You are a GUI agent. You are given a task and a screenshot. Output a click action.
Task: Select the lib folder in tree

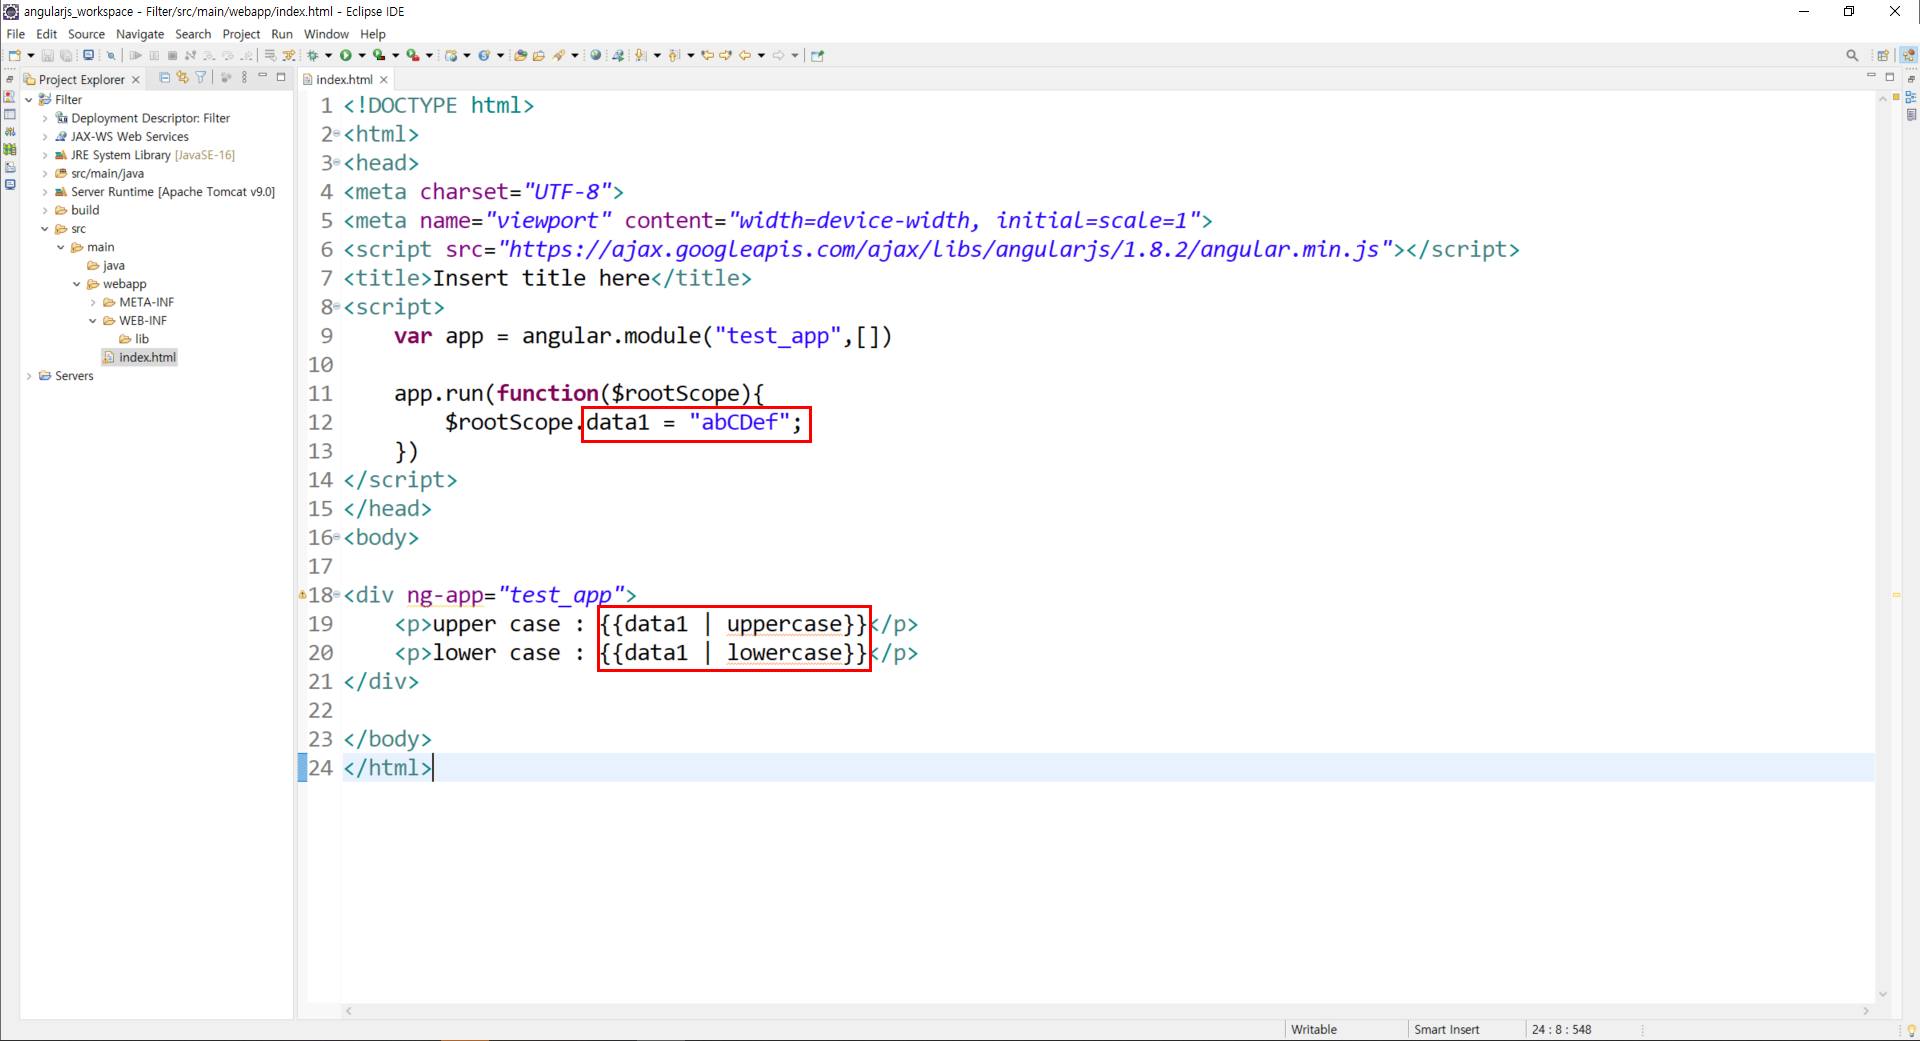[134, 339]
